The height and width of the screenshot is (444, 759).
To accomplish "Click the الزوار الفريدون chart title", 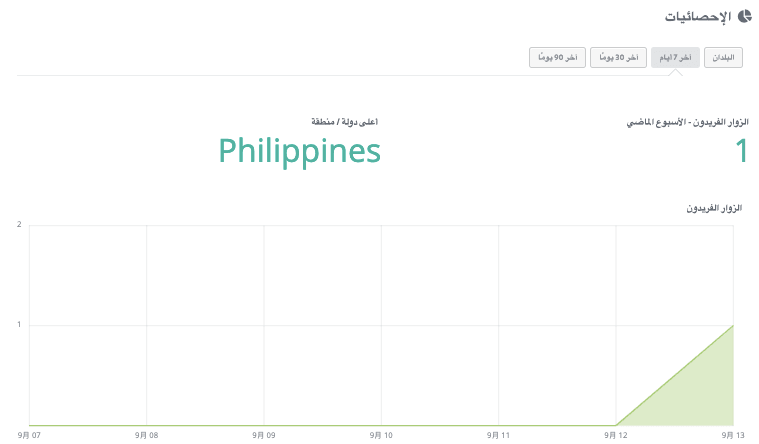I will [714, 208].
